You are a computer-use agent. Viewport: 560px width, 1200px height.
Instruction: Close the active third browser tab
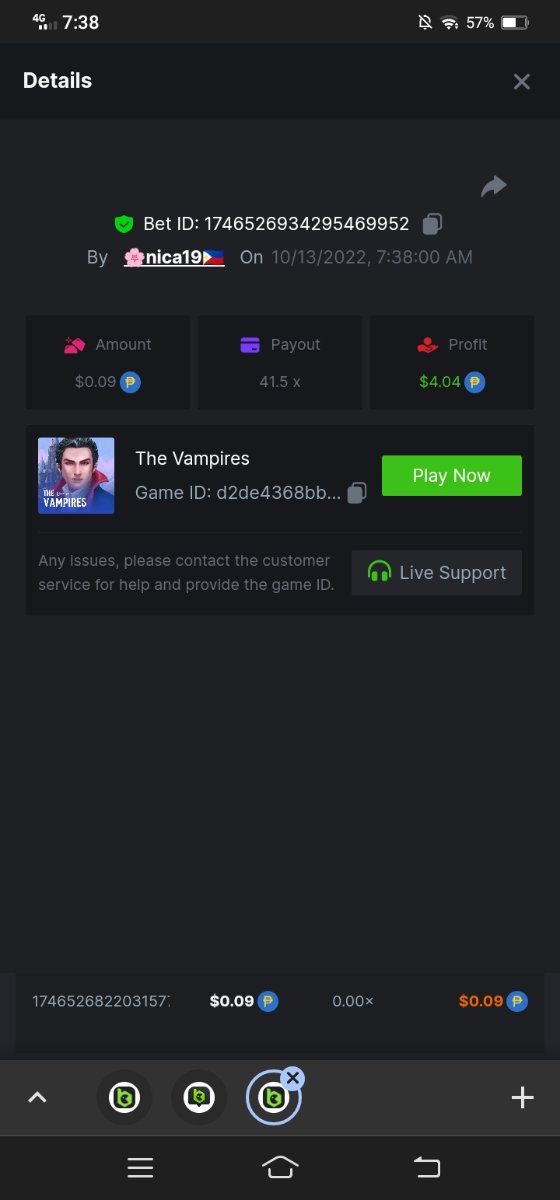pos(292,1078)
